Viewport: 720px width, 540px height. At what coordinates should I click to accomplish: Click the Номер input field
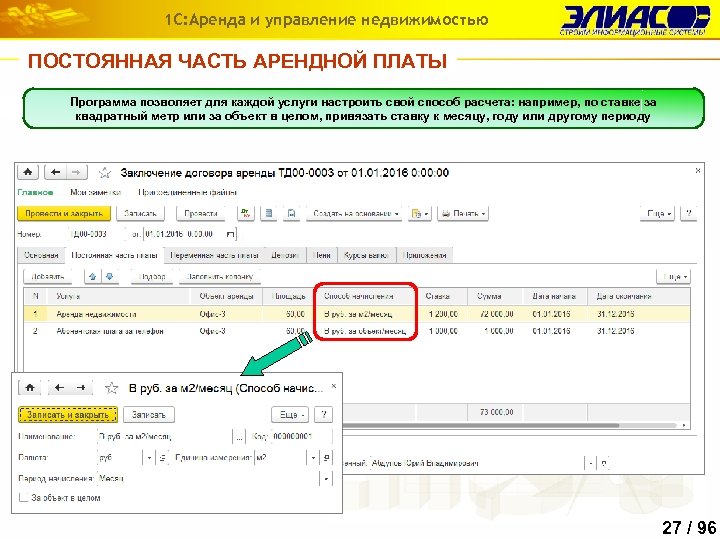97,234
